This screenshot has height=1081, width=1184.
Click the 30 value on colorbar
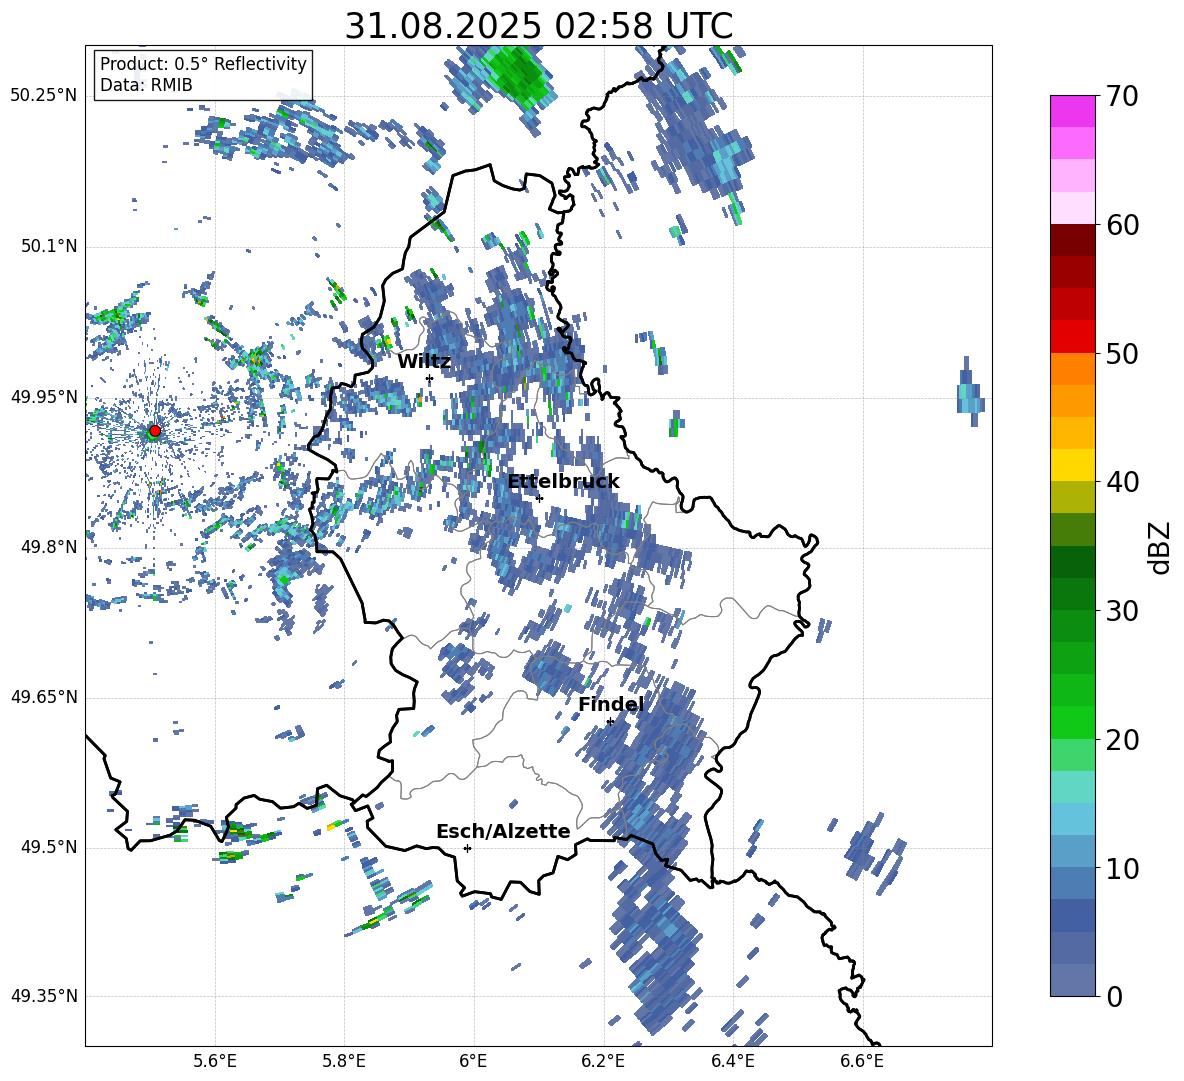[1122, 611]
